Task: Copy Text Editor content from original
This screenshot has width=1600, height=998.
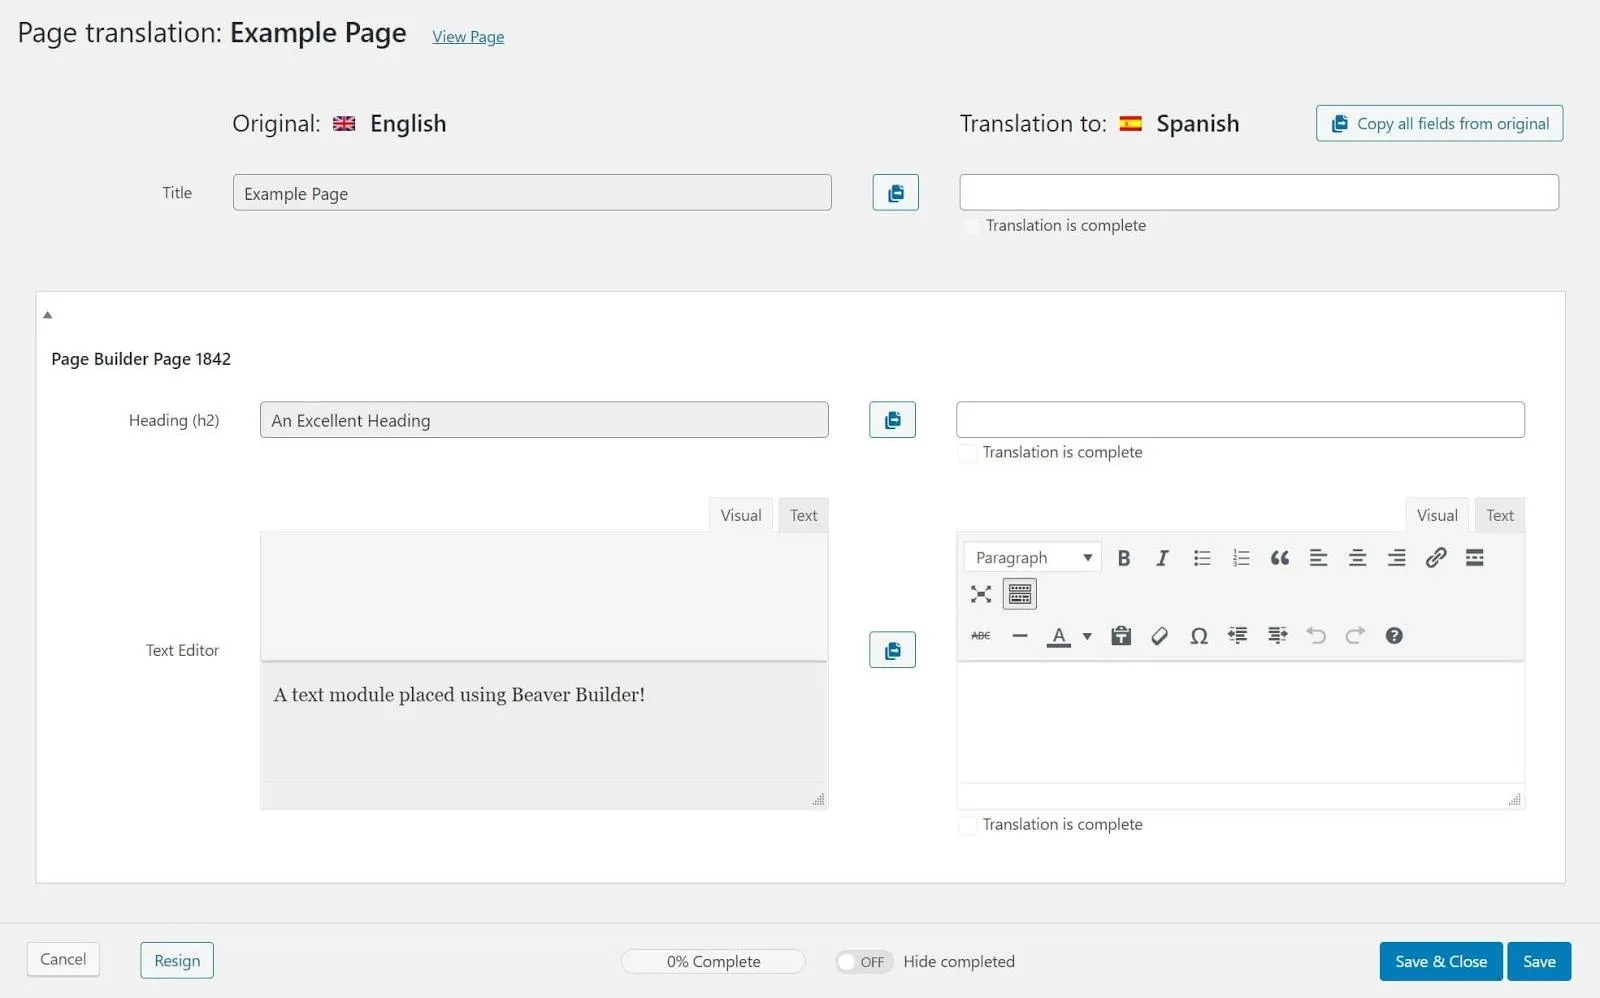Action: coord(892,650)
